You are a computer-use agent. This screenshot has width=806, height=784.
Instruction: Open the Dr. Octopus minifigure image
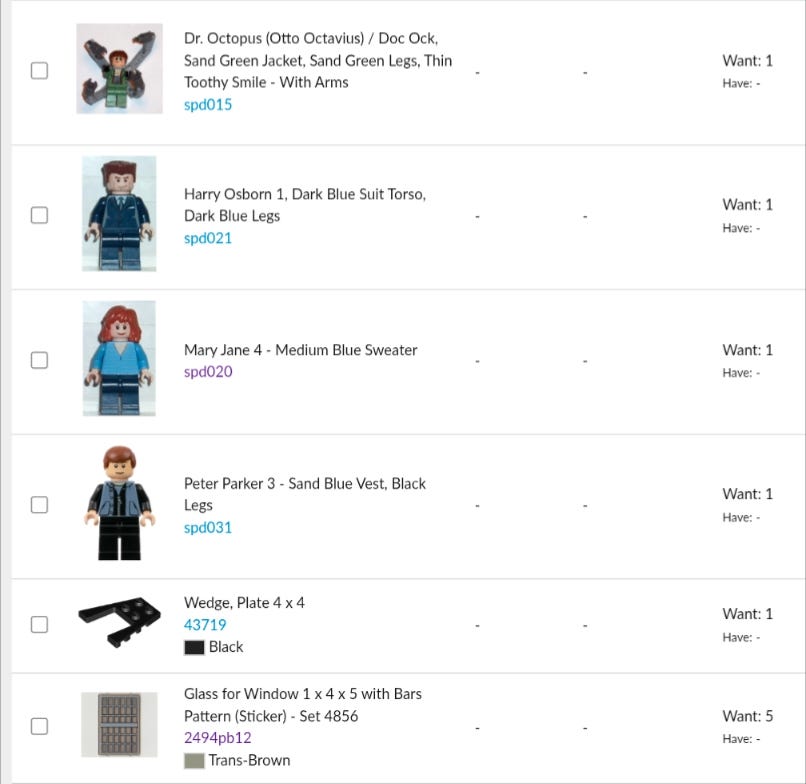pyautogui.click(x=119, y=69)
